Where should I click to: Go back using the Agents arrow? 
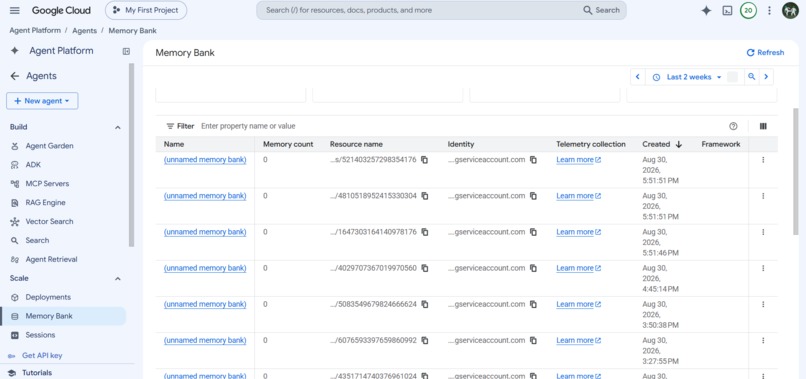(x=15, y=76)
